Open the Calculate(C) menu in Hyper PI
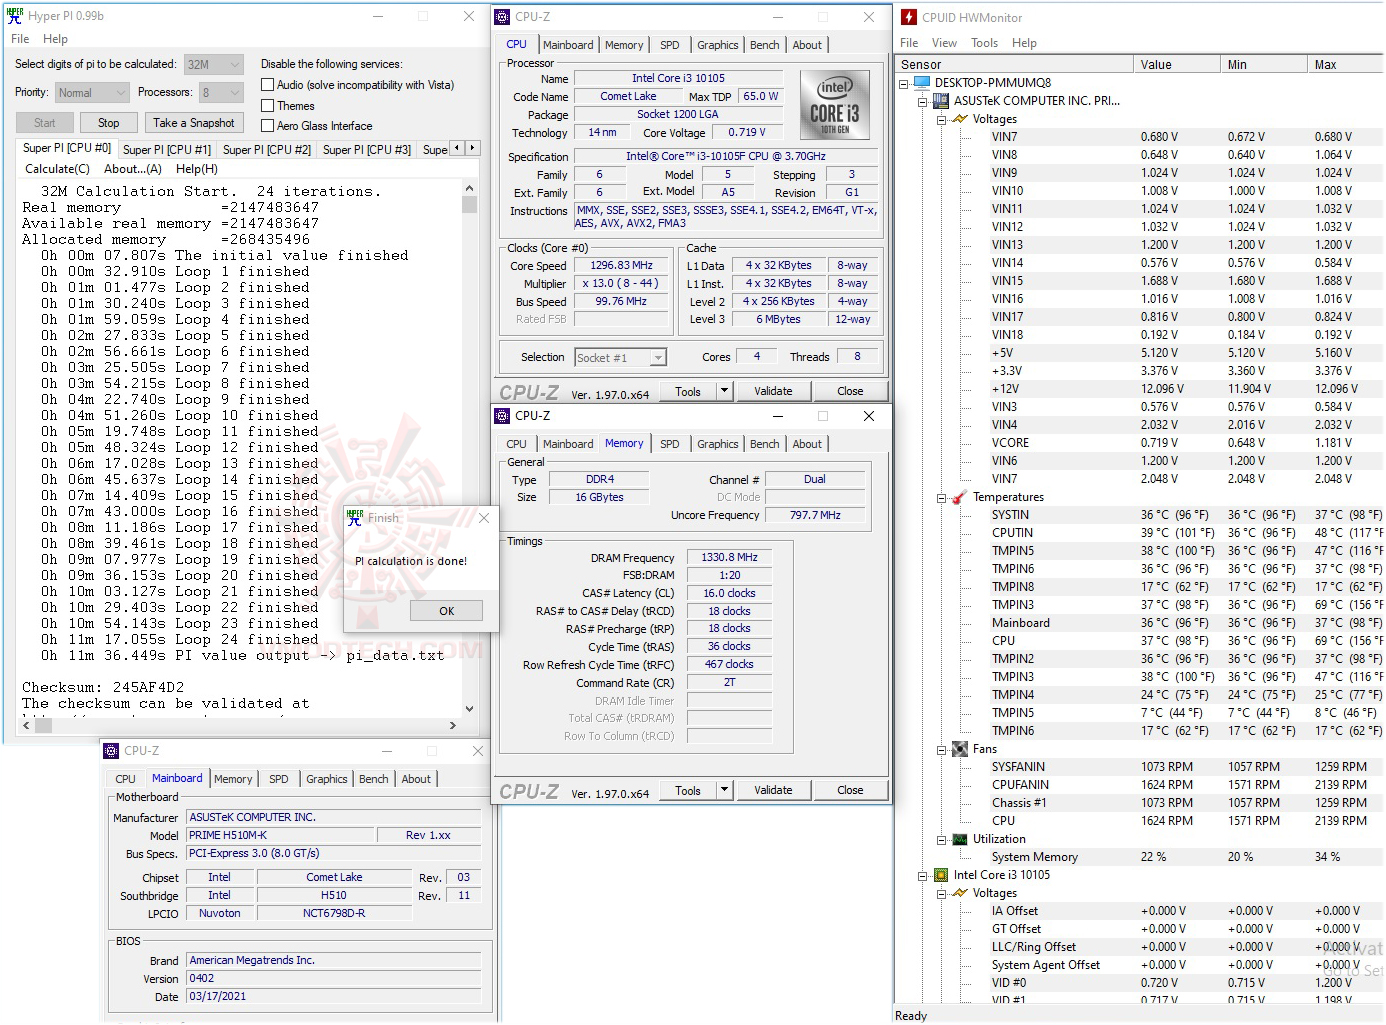This screenshot has width=1386, height=1025. (57, 169)
